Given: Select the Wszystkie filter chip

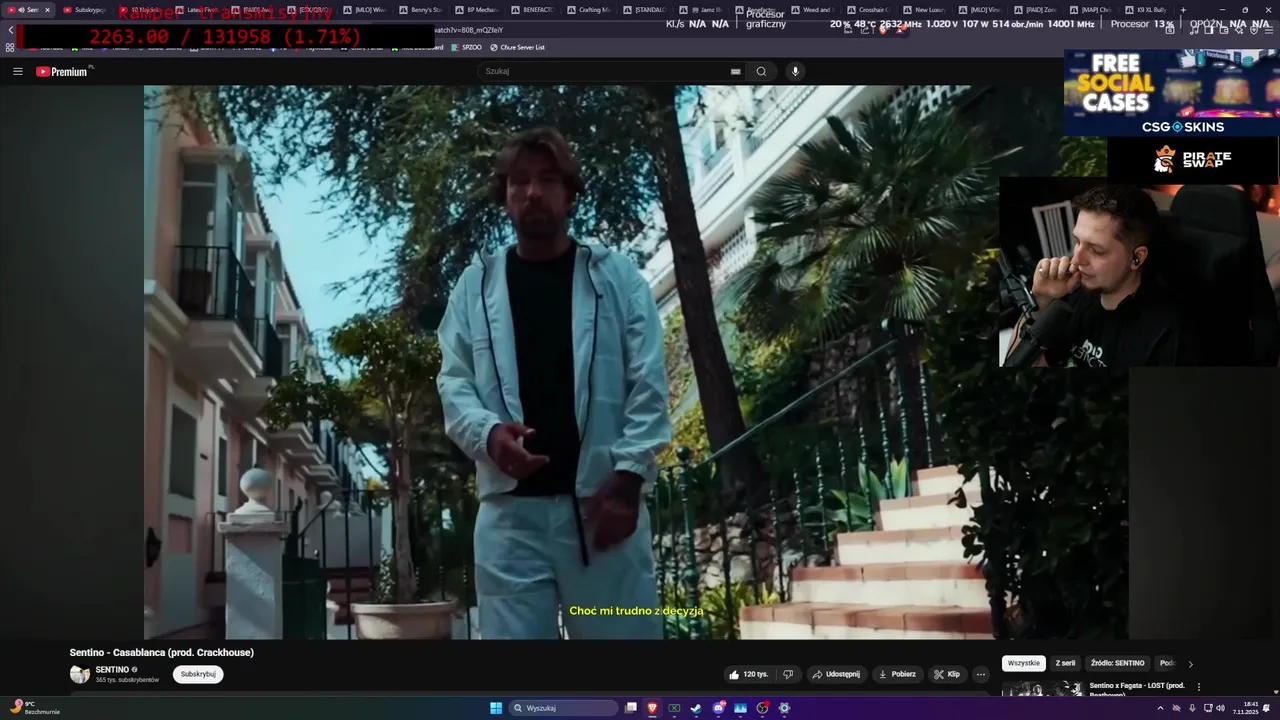Looking at the screenshot, I should pyautogui.click(x=1024, y=663).
